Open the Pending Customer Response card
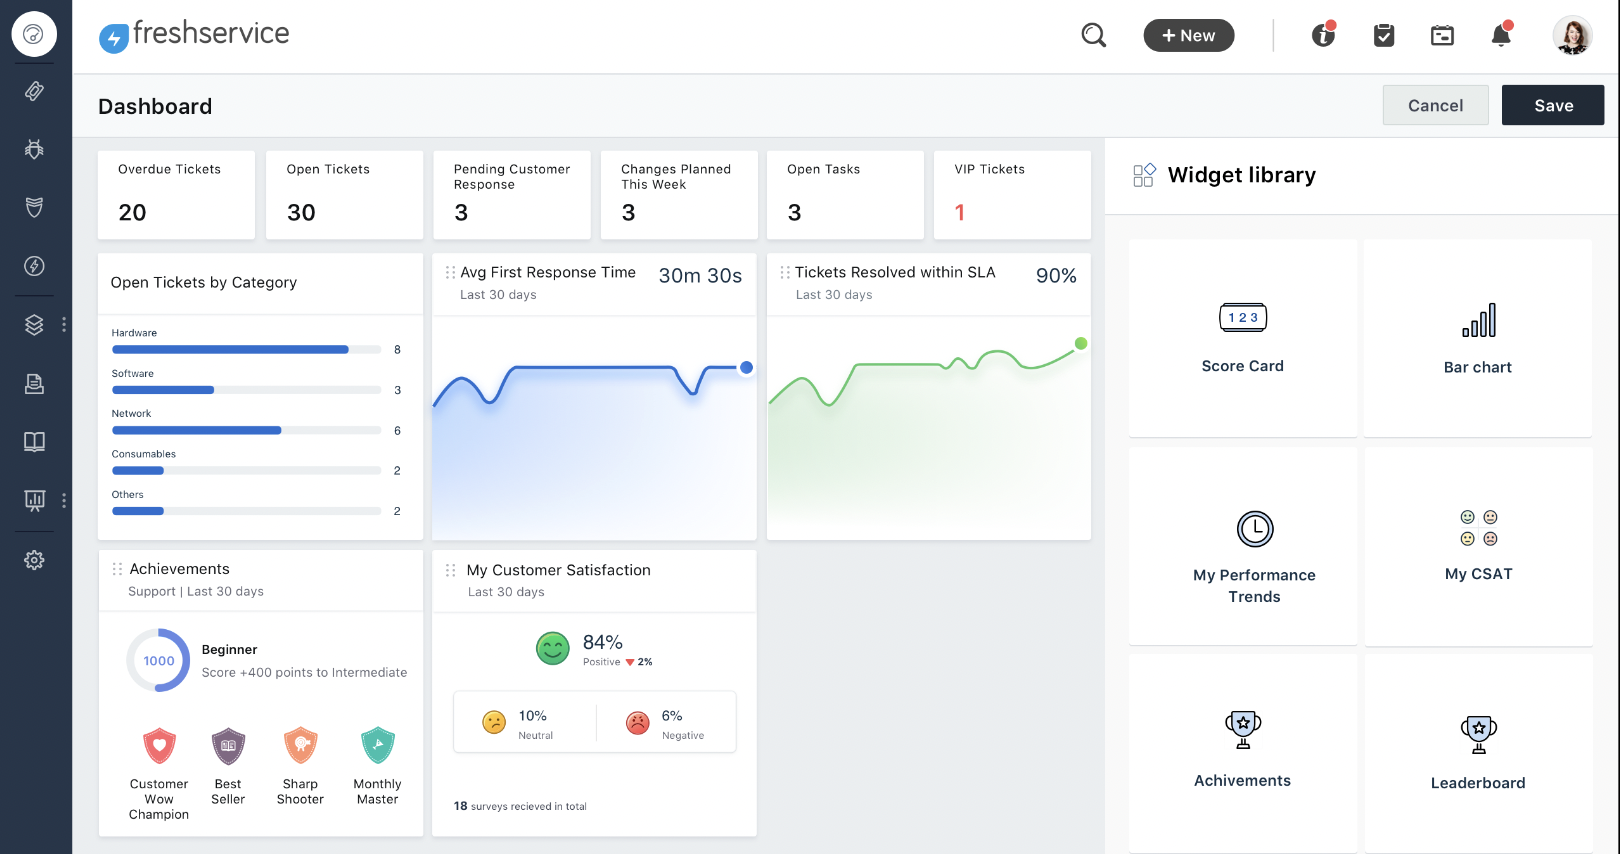The width and height of the screenshot is (1620, 854). pyautogui.click(x=511, y=195)
